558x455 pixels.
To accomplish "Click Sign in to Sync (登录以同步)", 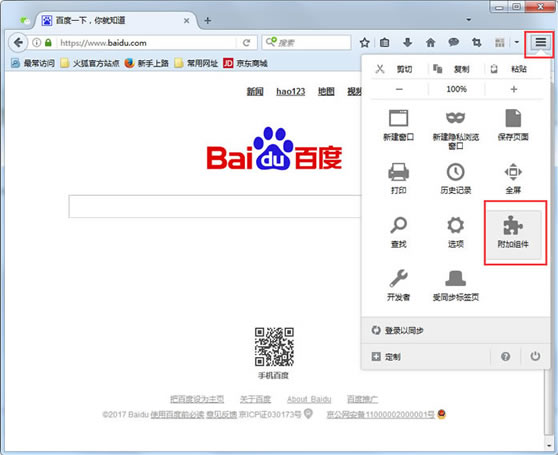I will [456, 330].
